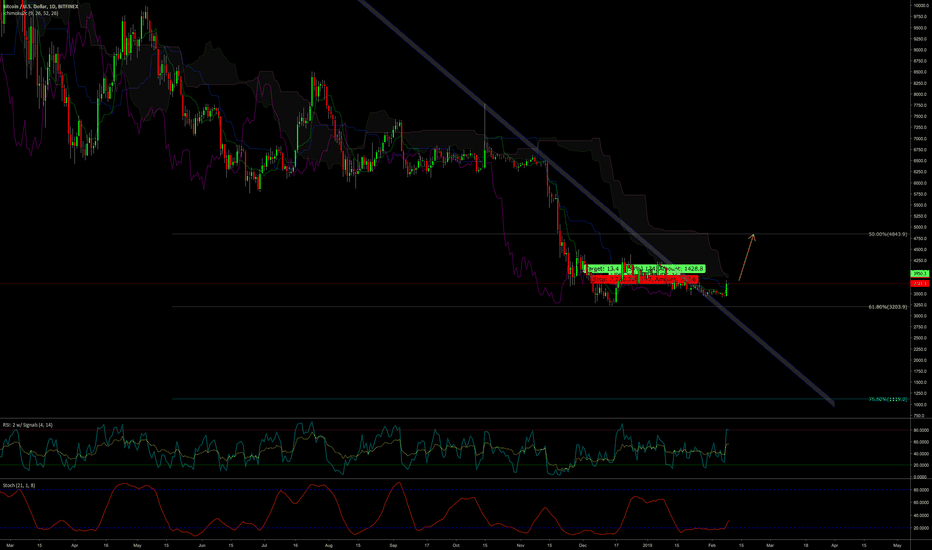Select the Stoch (21, 1, 8) indicator label
932x550 pixels.
(x=18, y=485)
